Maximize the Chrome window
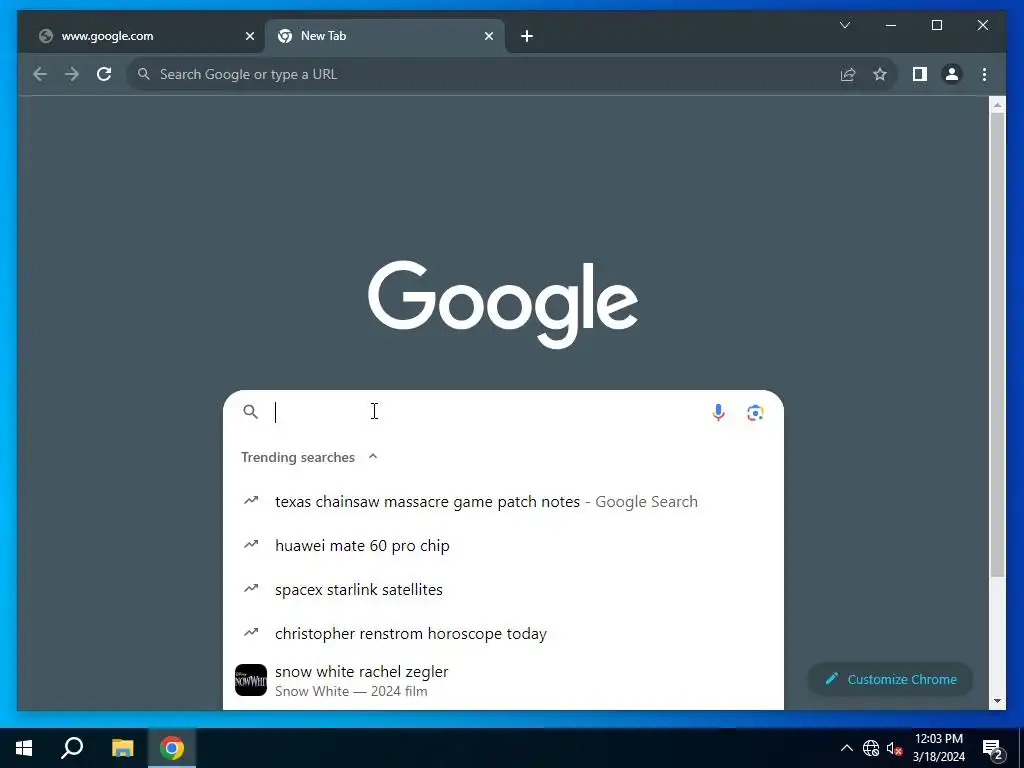This screenshot has height=768, width=1024. [936, 25]
